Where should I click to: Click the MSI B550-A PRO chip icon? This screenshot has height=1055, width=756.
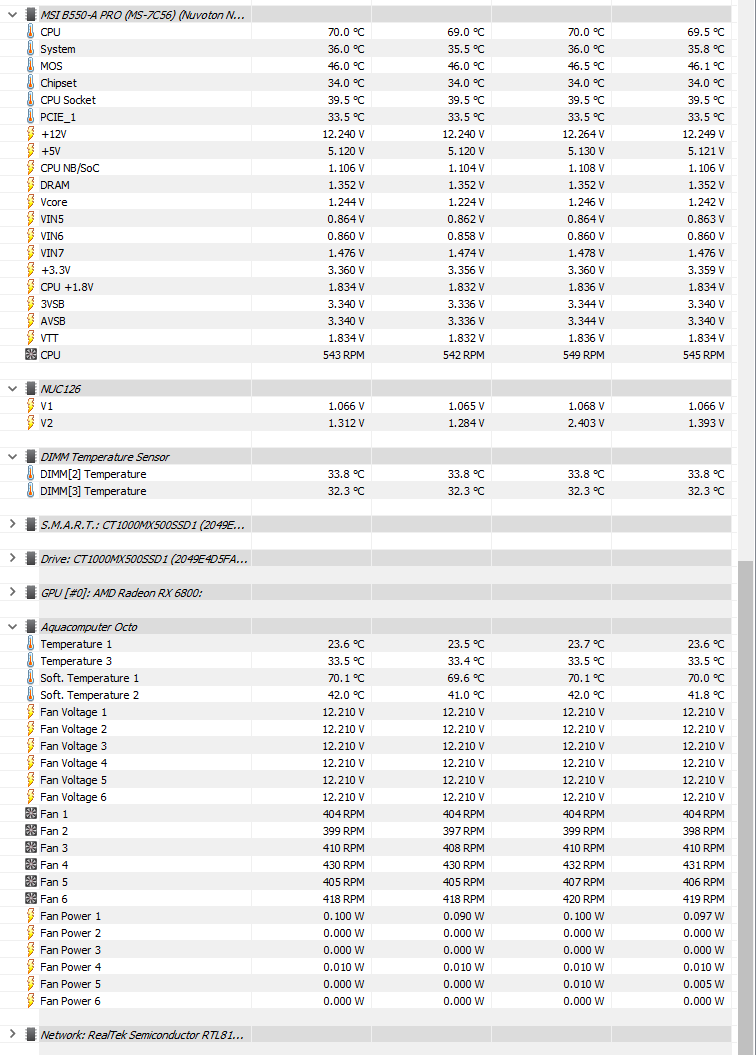(30, 15)
